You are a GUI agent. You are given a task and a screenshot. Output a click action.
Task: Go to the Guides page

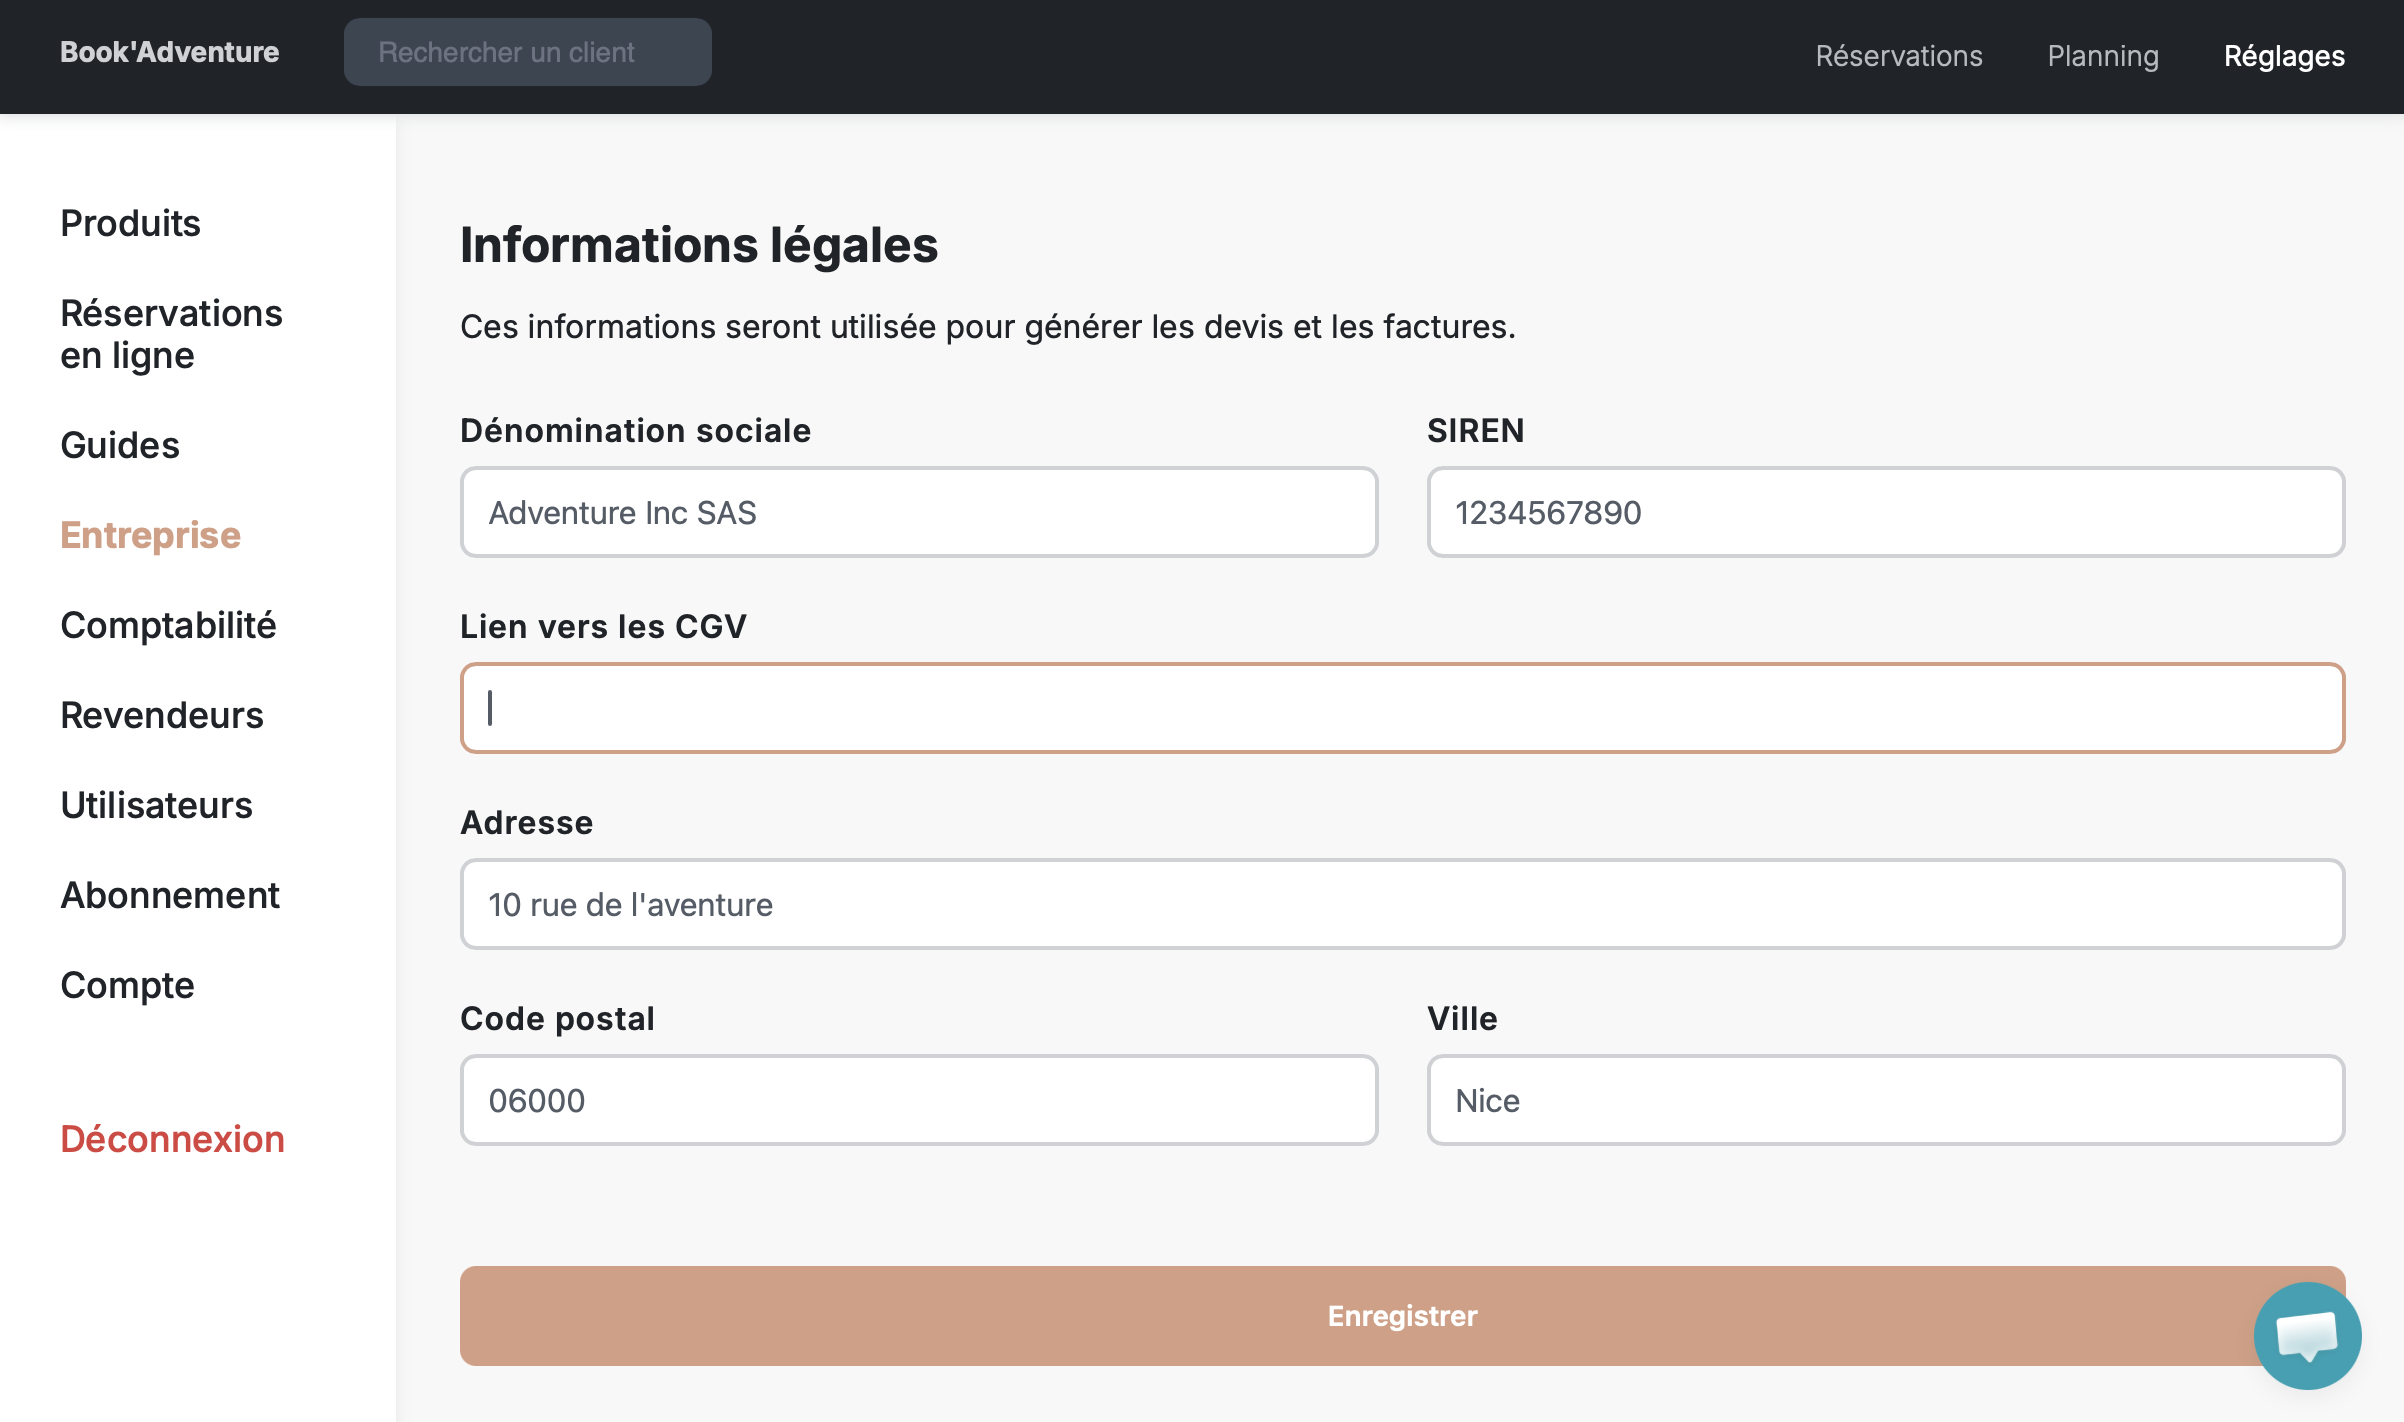pyautogui.click(x=119, y=446)
